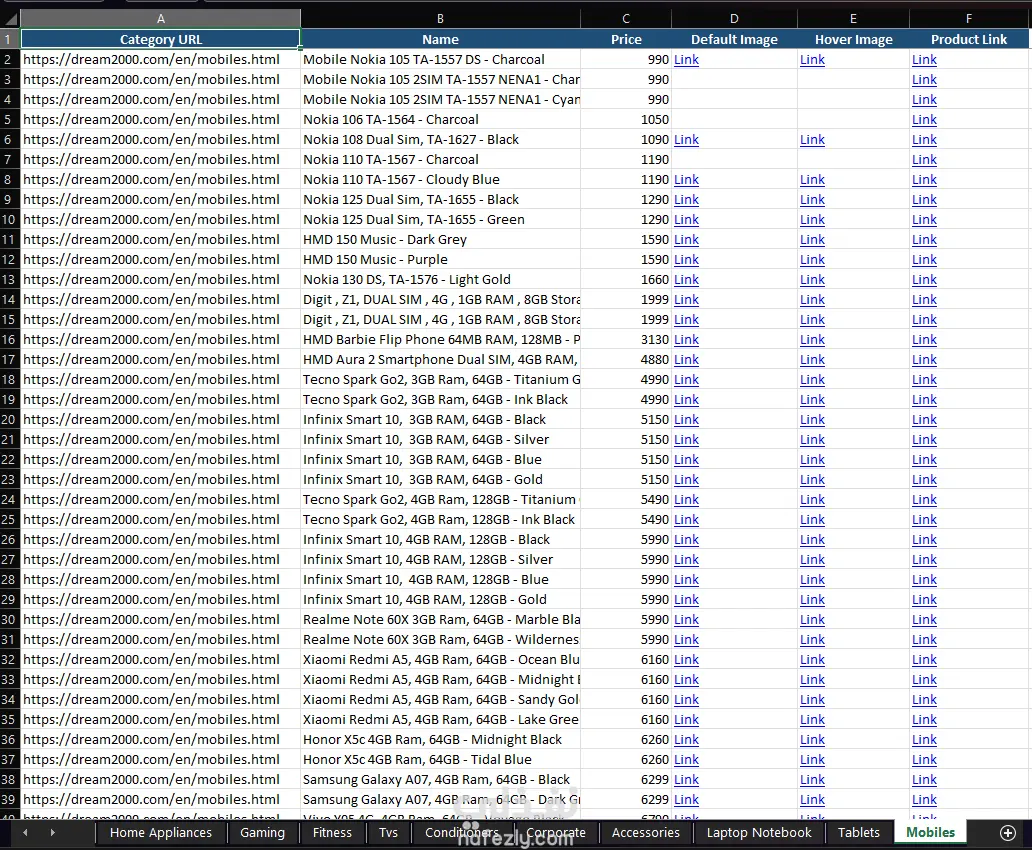
Task: Select column C header
Action: pyautogui.click(x=626, y=18)
